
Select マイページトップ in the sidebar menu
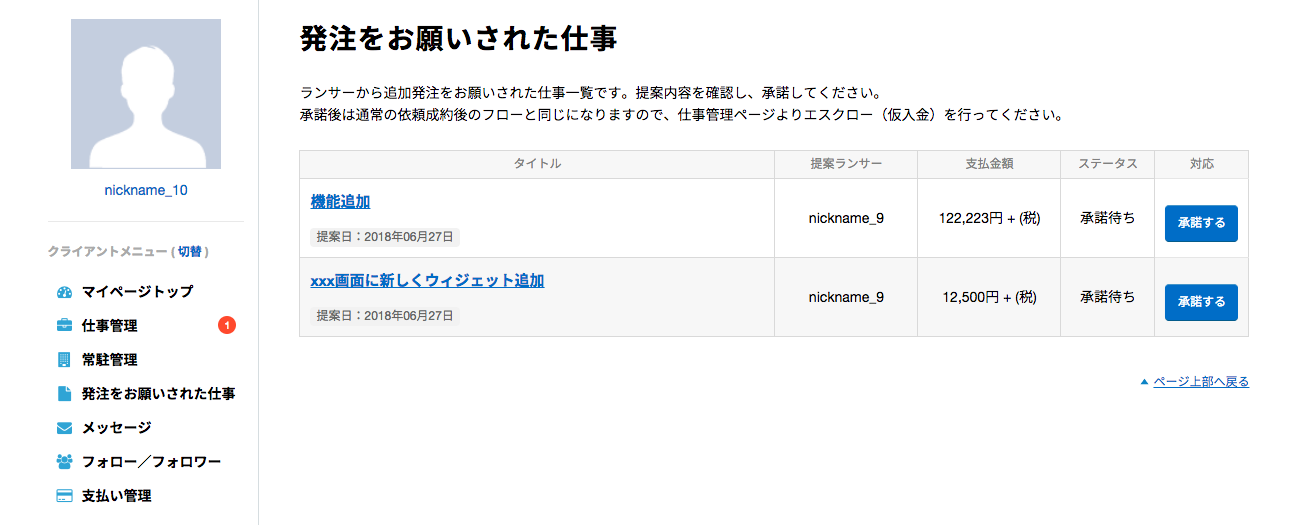click(x=138, y=292)
